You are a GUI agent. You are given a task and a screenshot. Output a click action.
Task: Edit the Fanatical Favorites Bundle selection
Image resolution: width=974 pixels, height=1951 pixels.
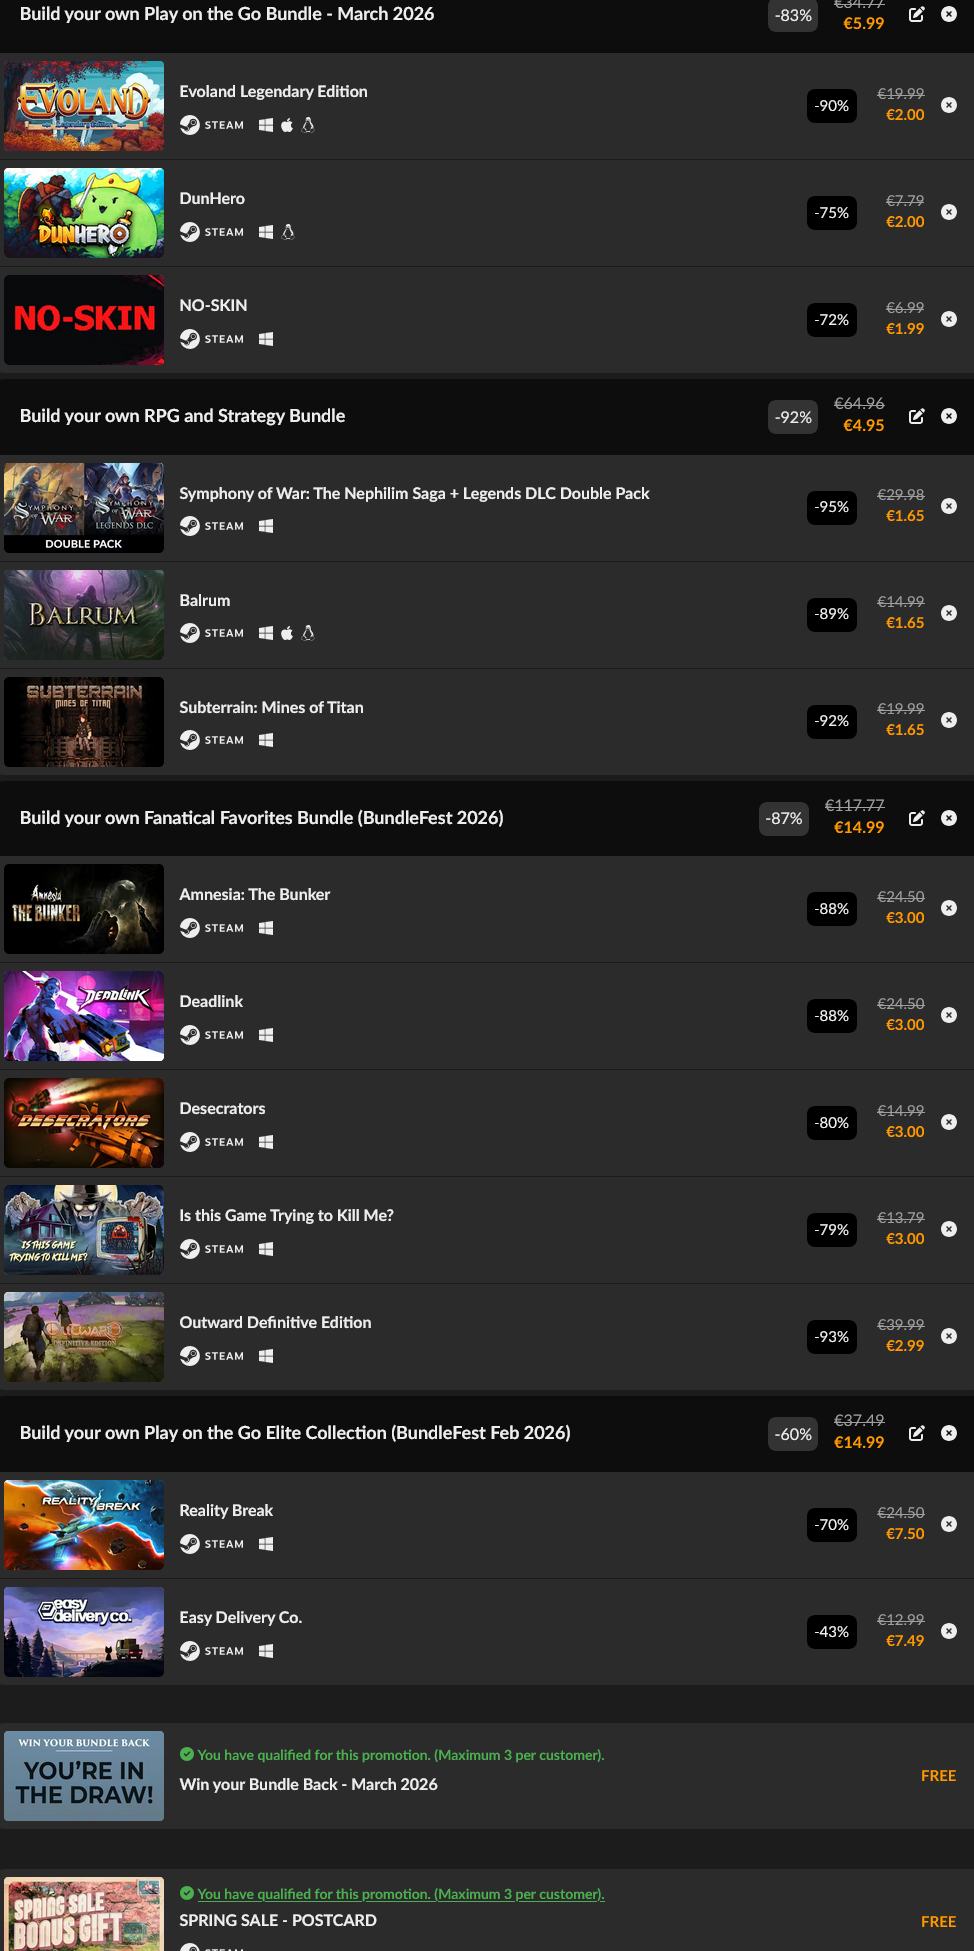coord(916,818)
